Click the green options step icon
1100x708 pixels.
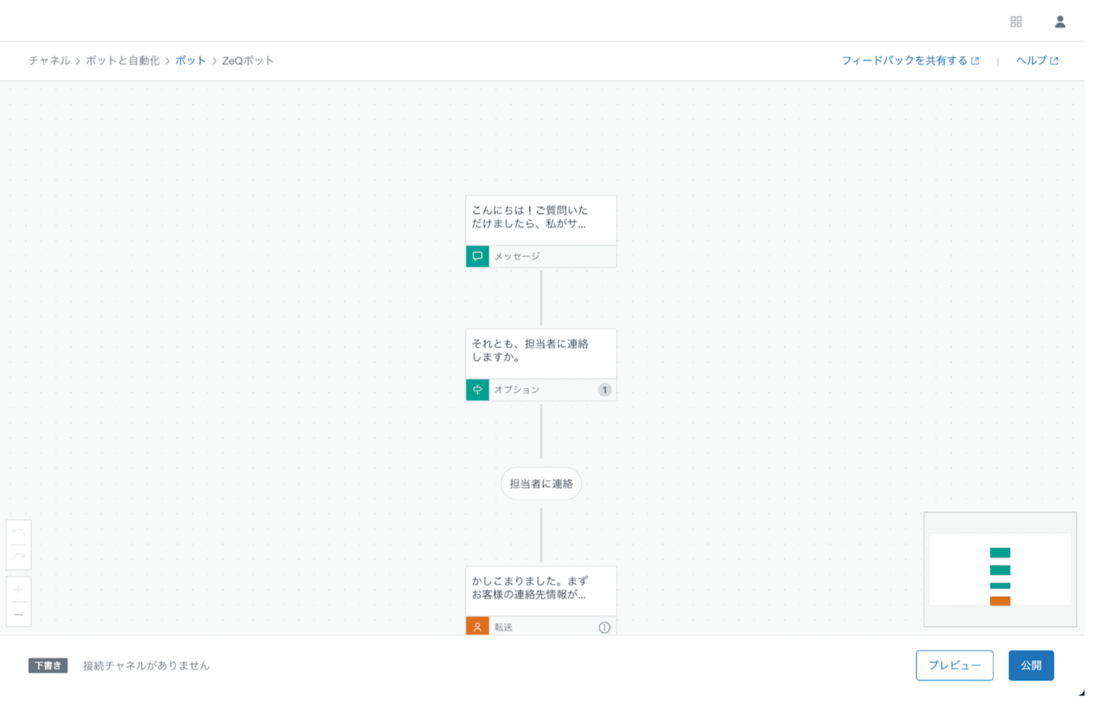pos(478,389)
